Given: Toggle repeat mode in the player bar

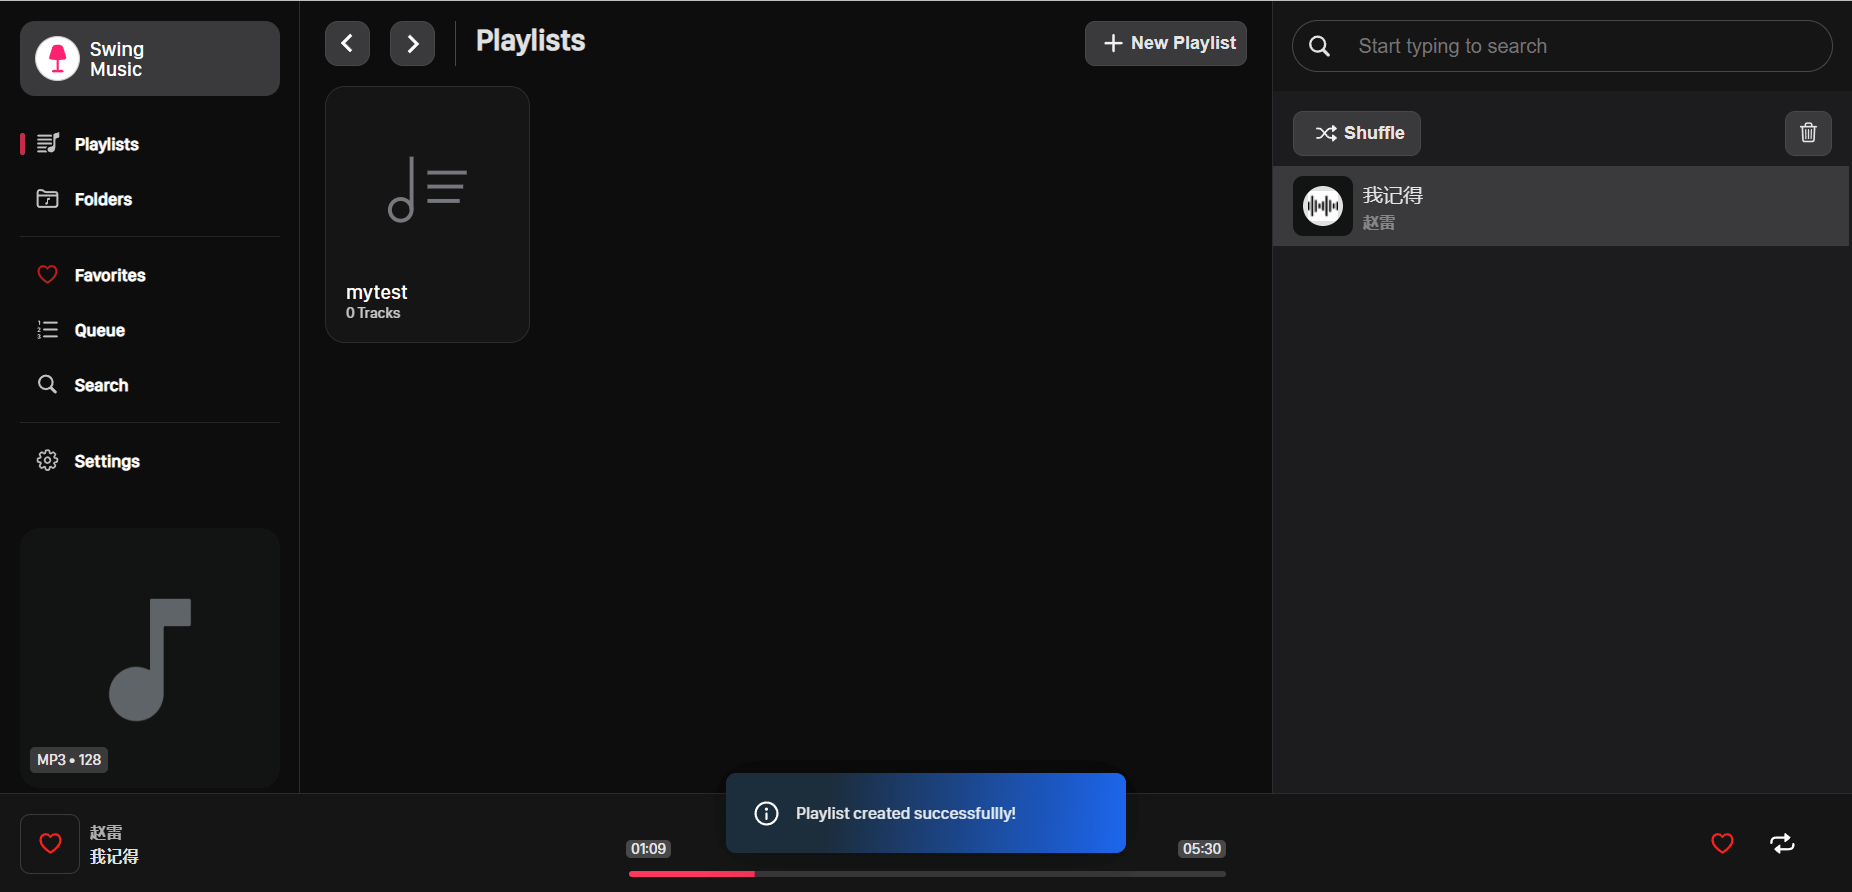Looking at the screenshot, I should coord(1781,843).
